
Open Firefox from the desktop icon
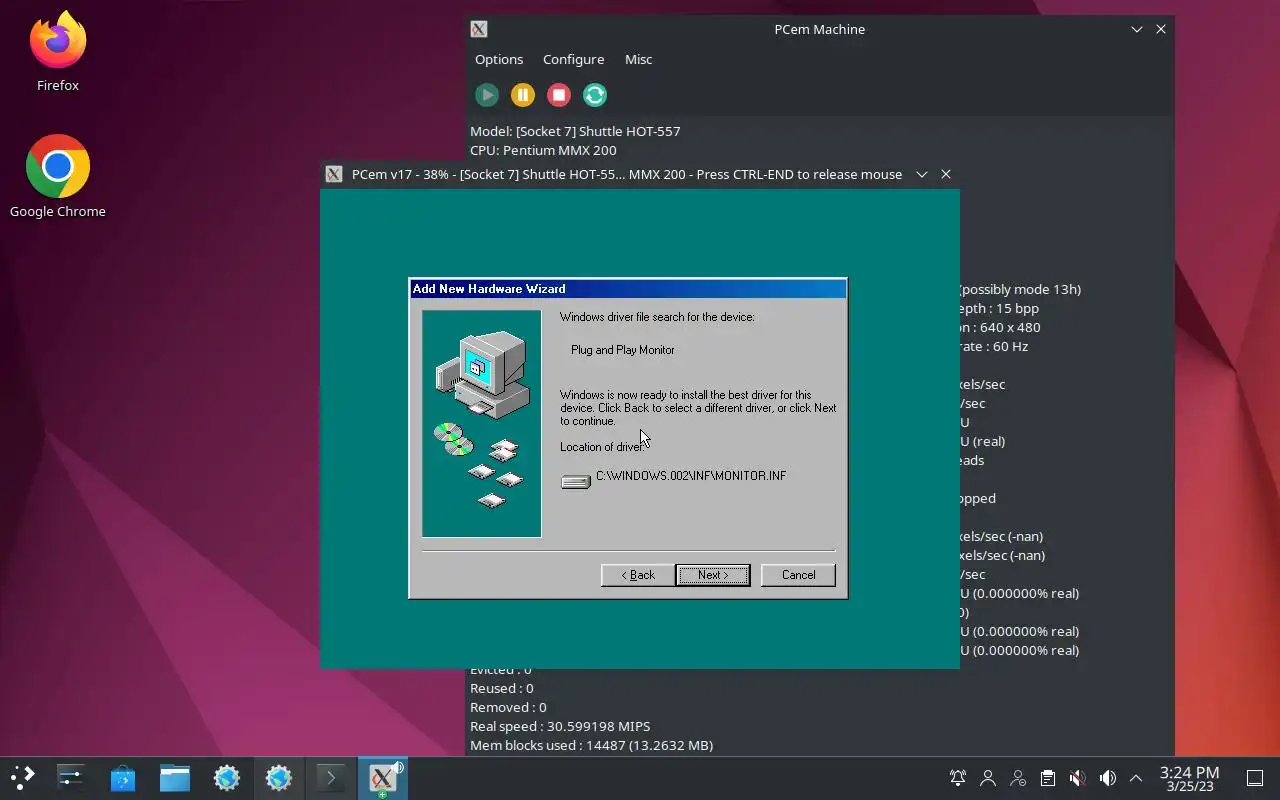coord(58,52)
